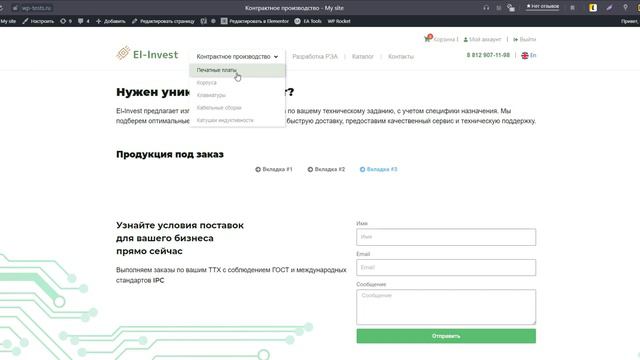Image resolution: width=640 pixels, height=360 pixels.
Task: Open EA Tools in the admin bar
Action: [x=312, y=21]
